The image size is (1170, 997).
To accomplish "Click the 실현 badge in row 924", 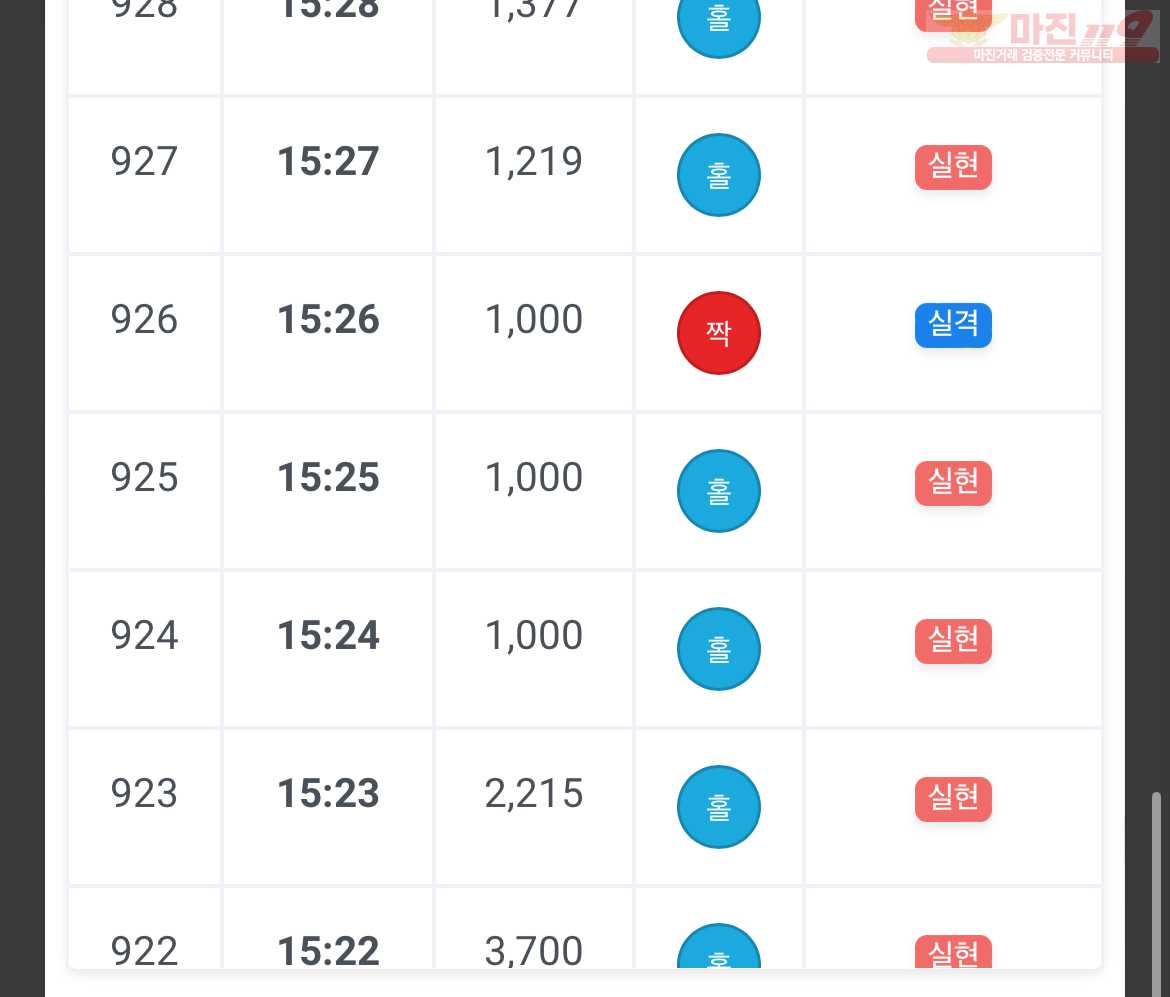I will (x=953, y=641).
